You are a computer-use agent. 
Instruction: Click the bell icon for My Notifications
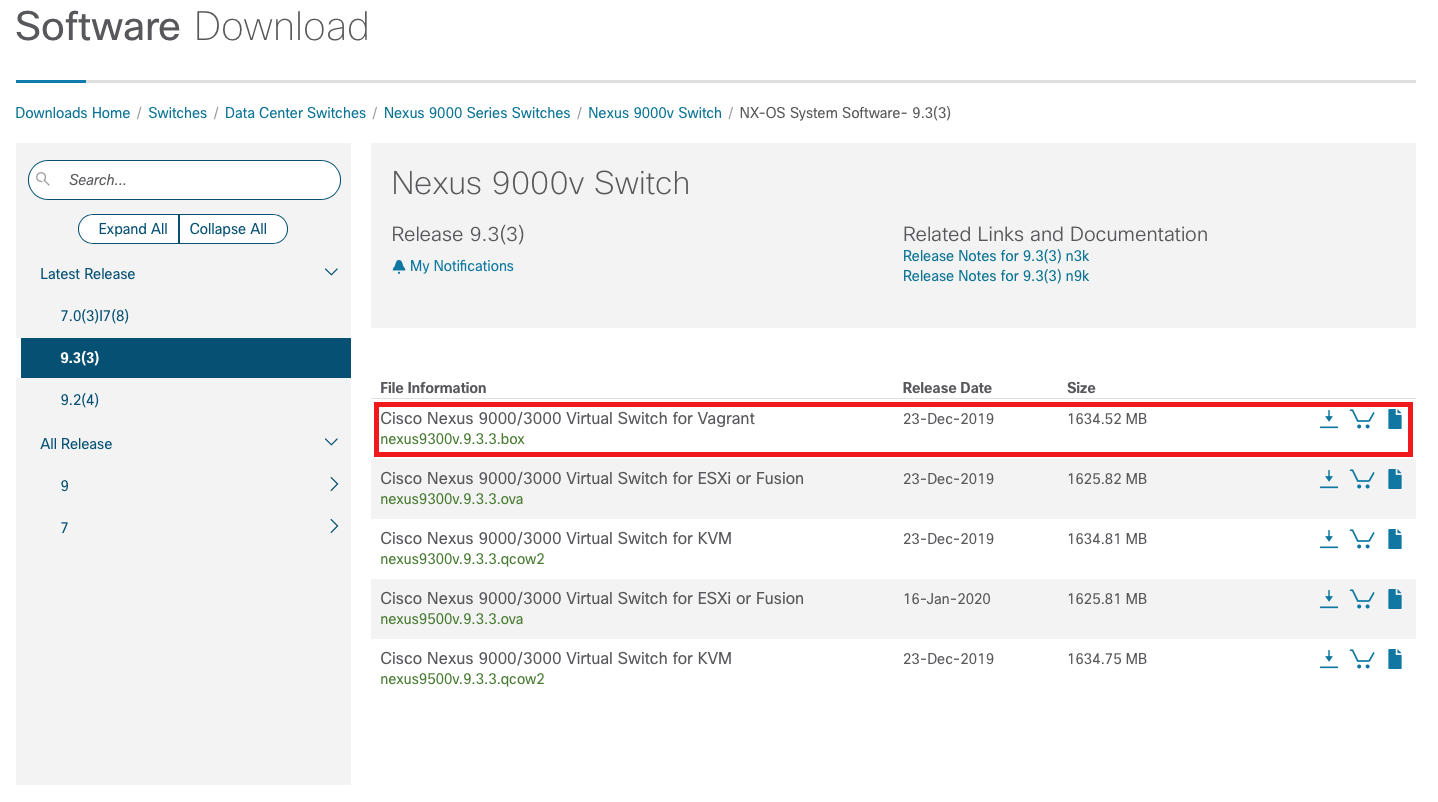[x=399, y=267]
